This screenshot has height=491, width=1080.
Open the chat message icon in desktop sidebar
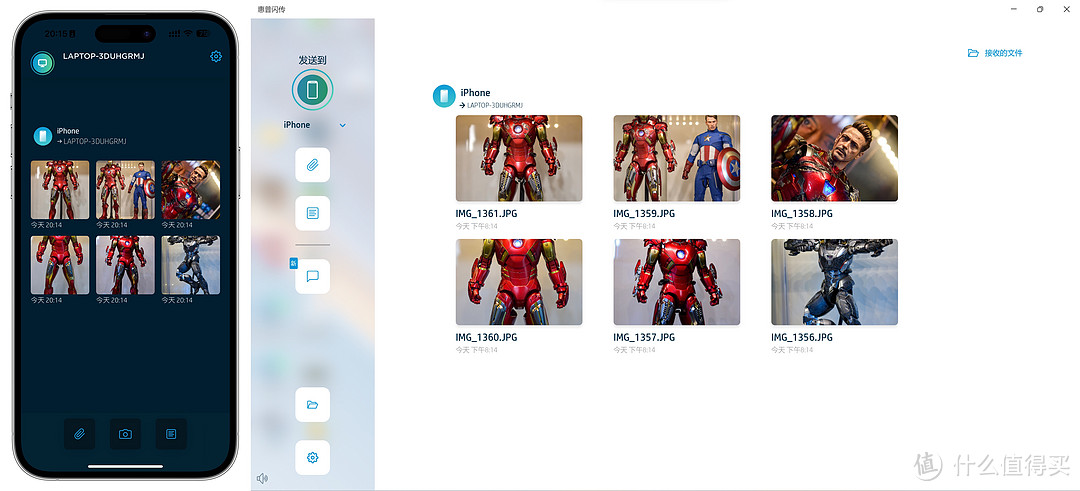(x=312, y=277)
